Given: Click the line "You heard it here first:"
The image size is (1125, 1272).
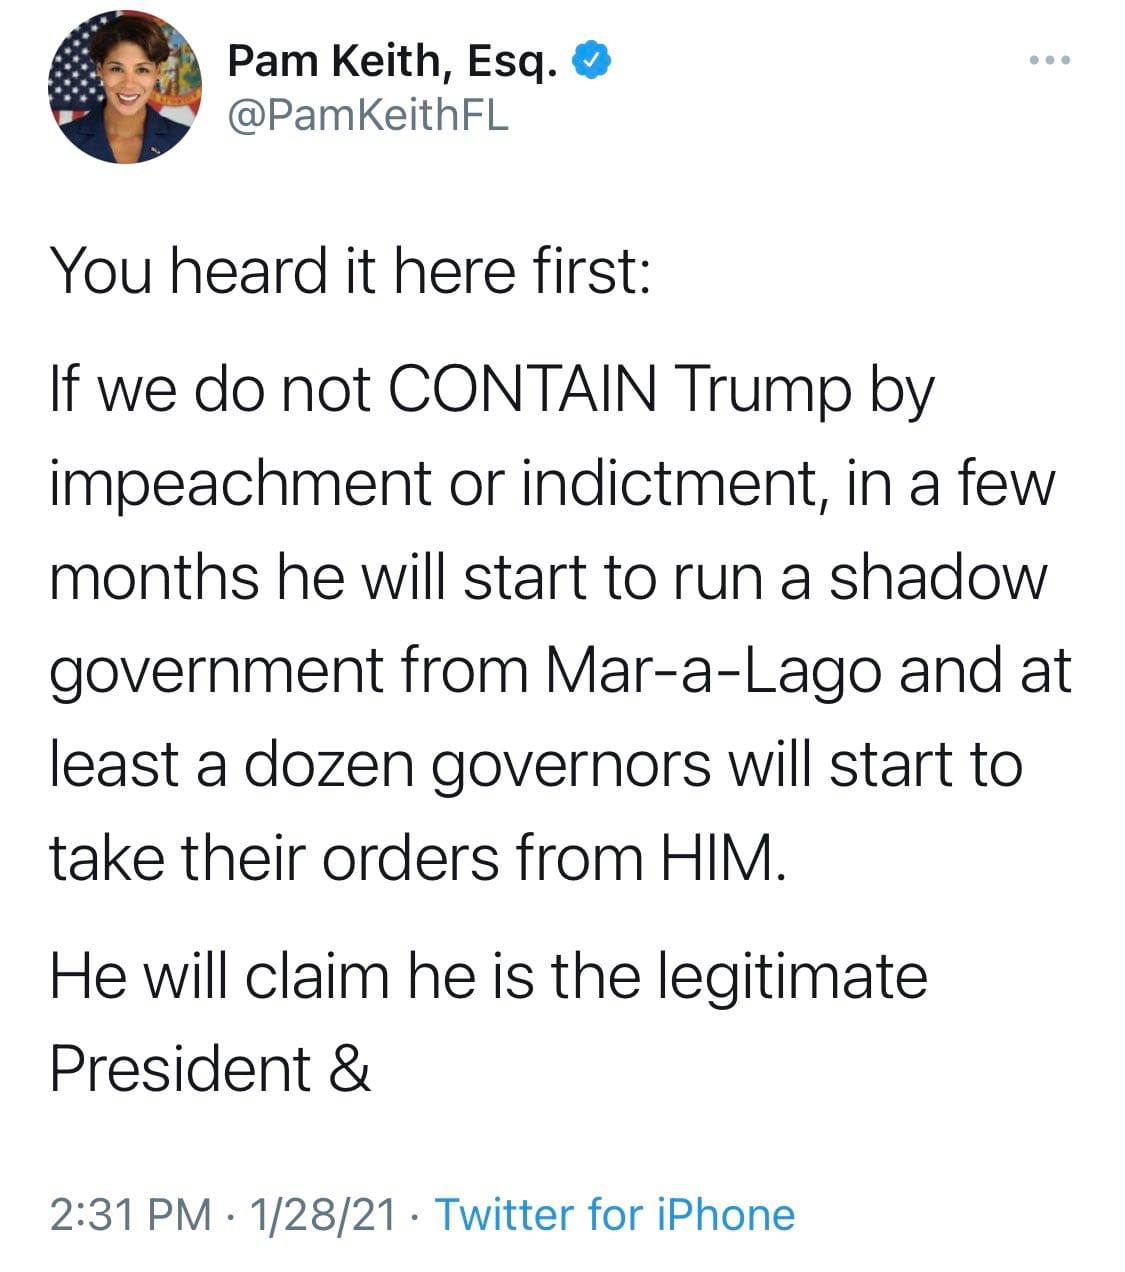Looking at the screenshot, I should pos(350,270).
